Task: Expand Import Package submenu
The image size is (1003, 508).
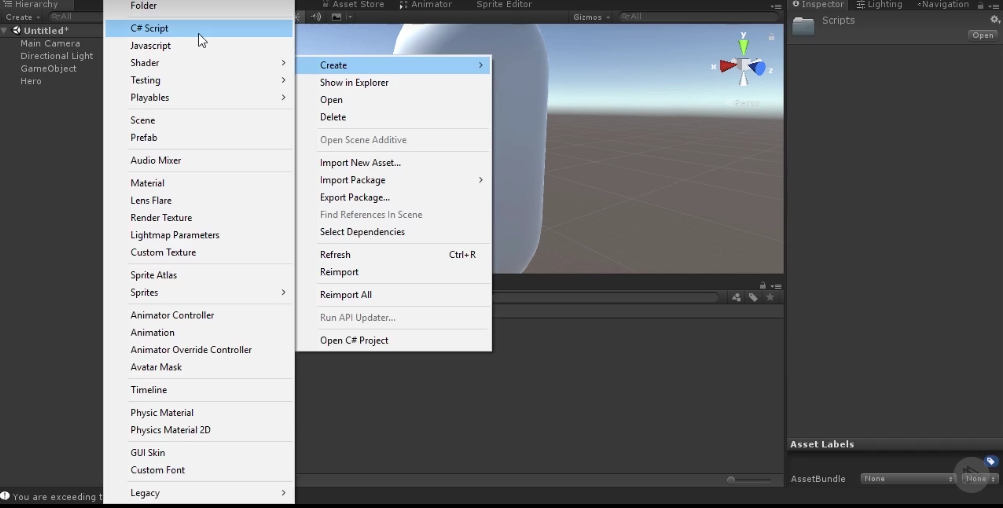Action: click(x=394, y=180)
